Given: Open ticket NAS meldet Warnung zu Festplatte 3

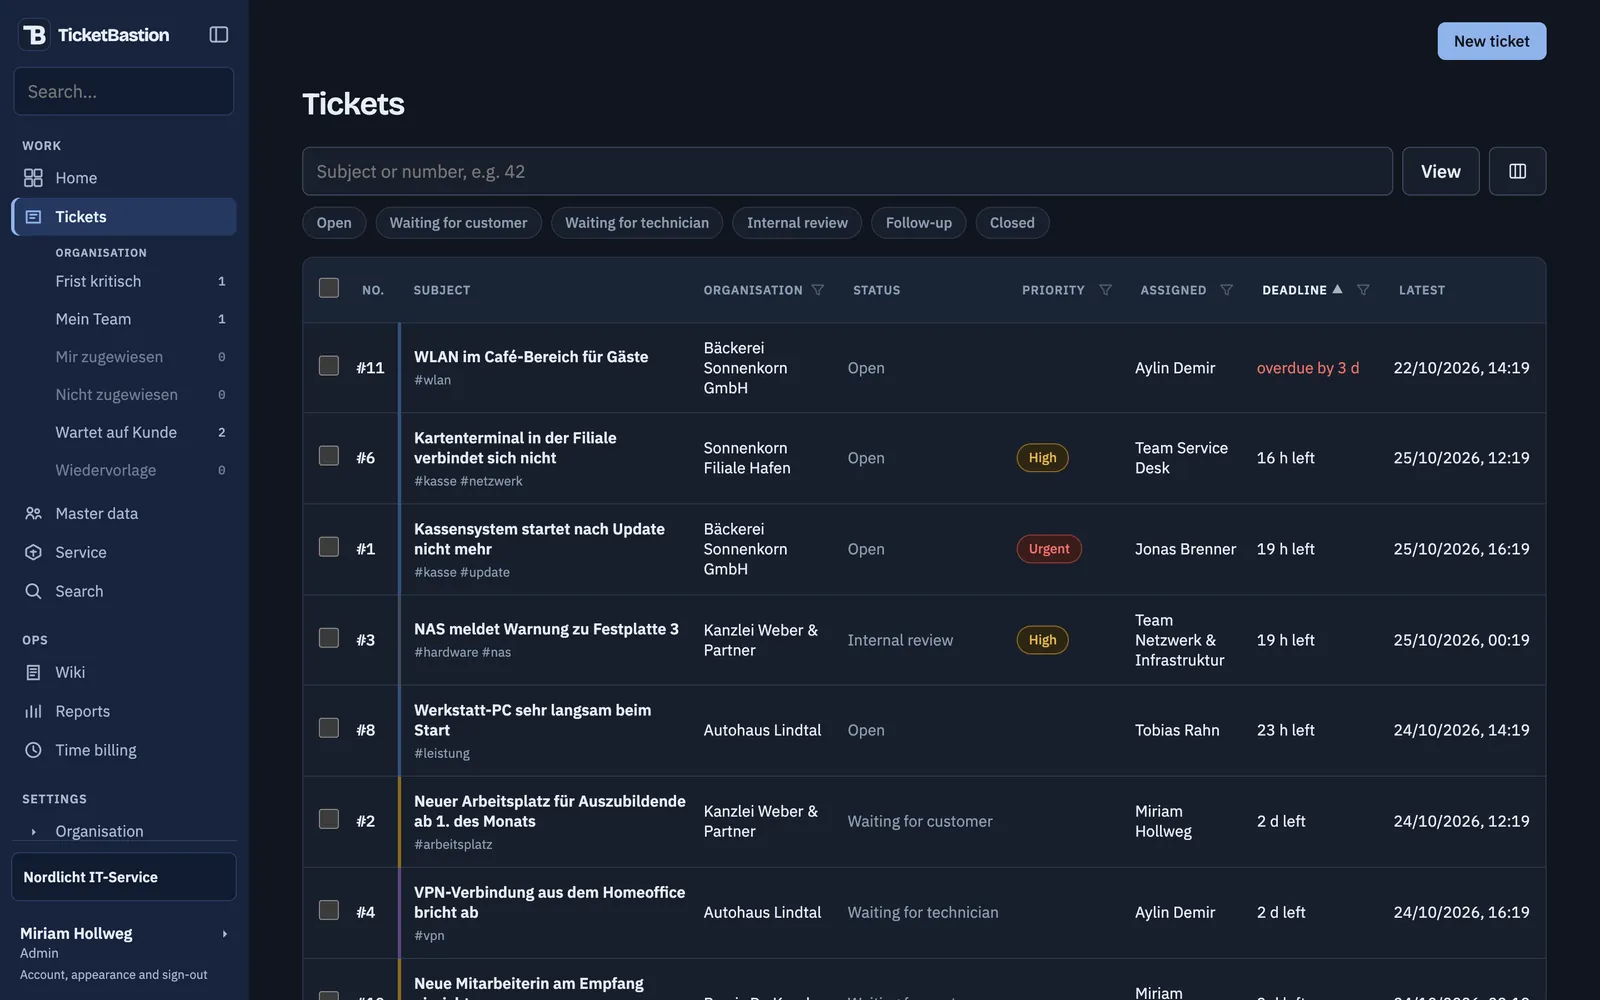Looking at the screenshot, I should 546,629.
